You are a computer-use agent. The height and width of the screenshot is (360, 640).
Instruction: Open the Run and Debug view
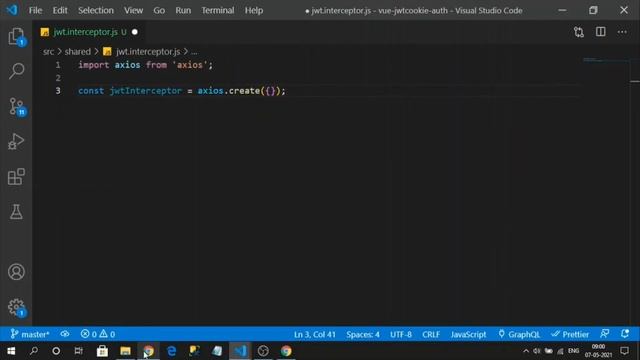click(x=16, y=142)
